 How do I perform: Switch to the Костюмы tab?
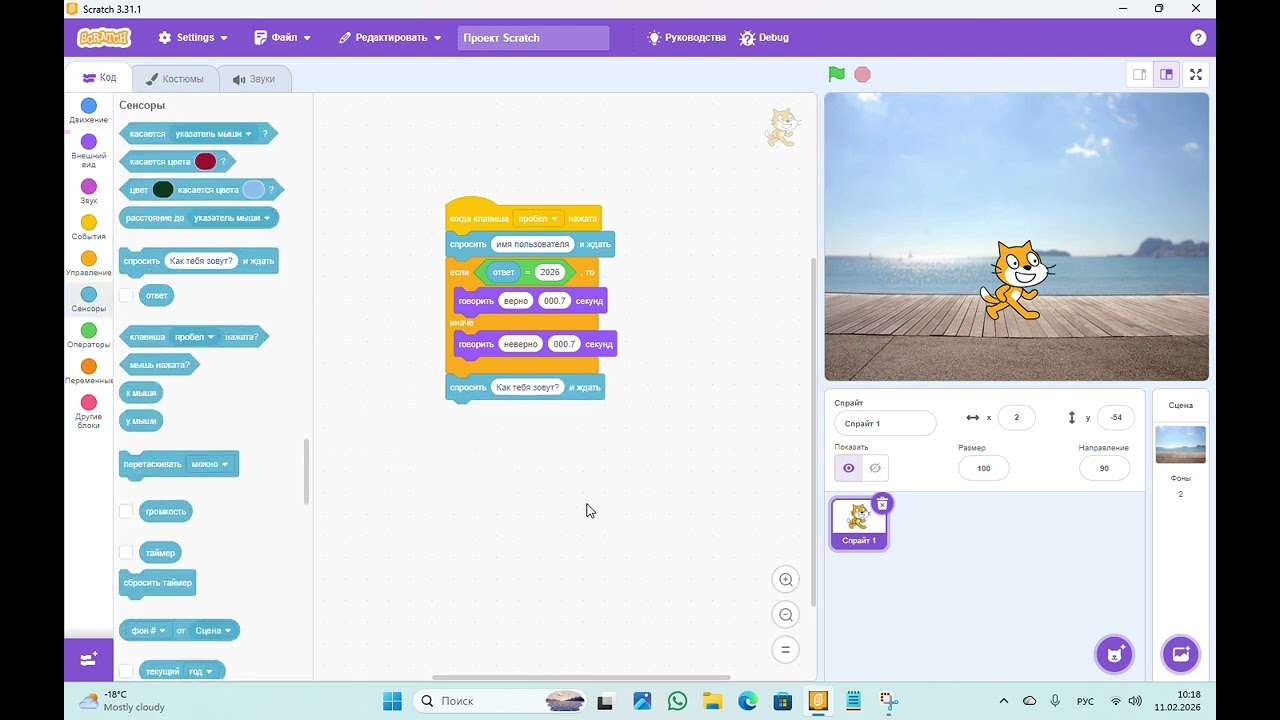coord(175,79)
